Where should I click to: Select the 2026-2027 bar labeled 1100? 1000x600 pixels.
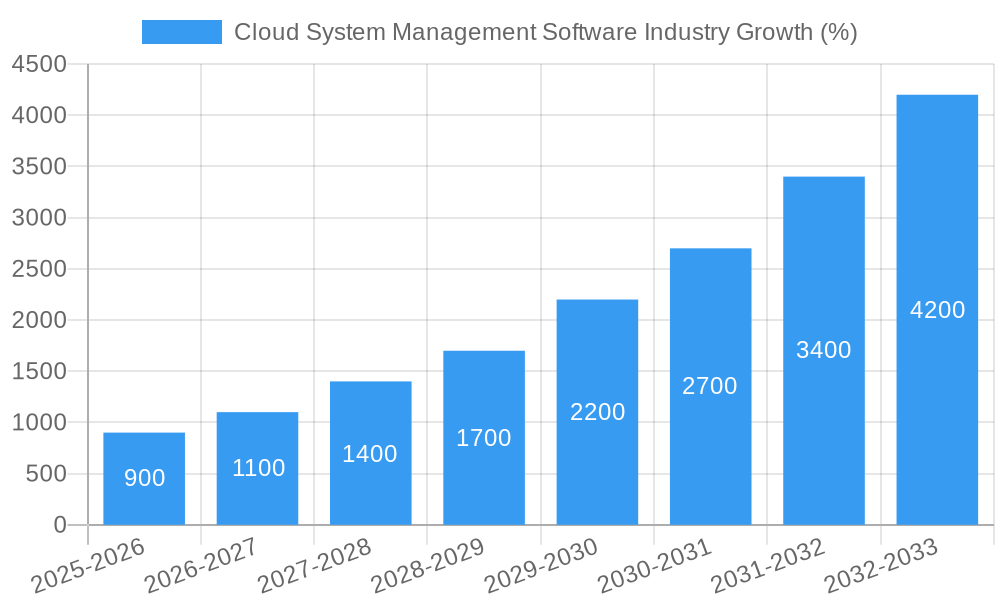(x=258, y=469)
